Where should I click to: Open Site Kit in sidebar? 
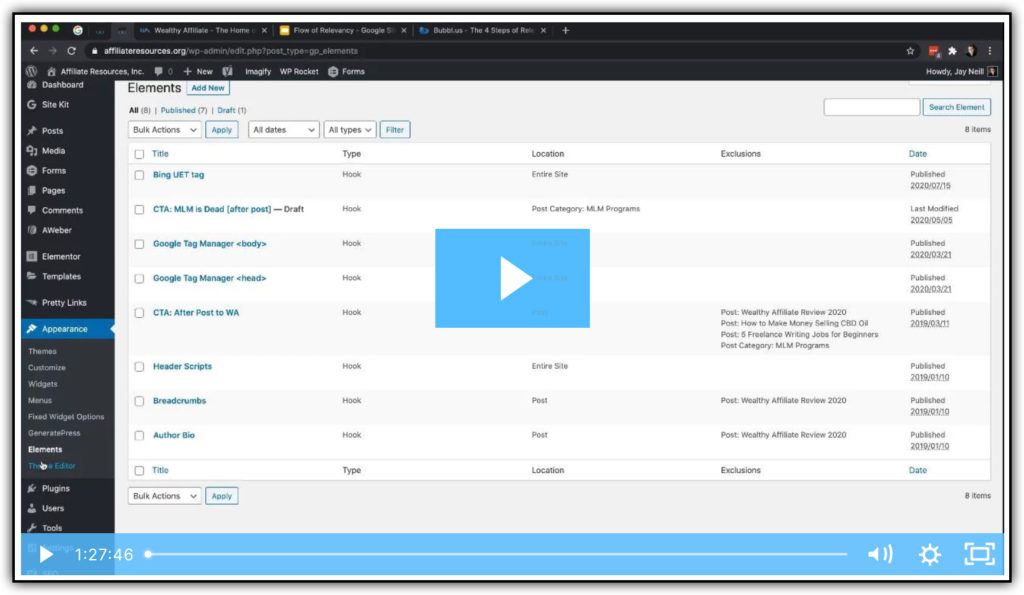(56, 105)
